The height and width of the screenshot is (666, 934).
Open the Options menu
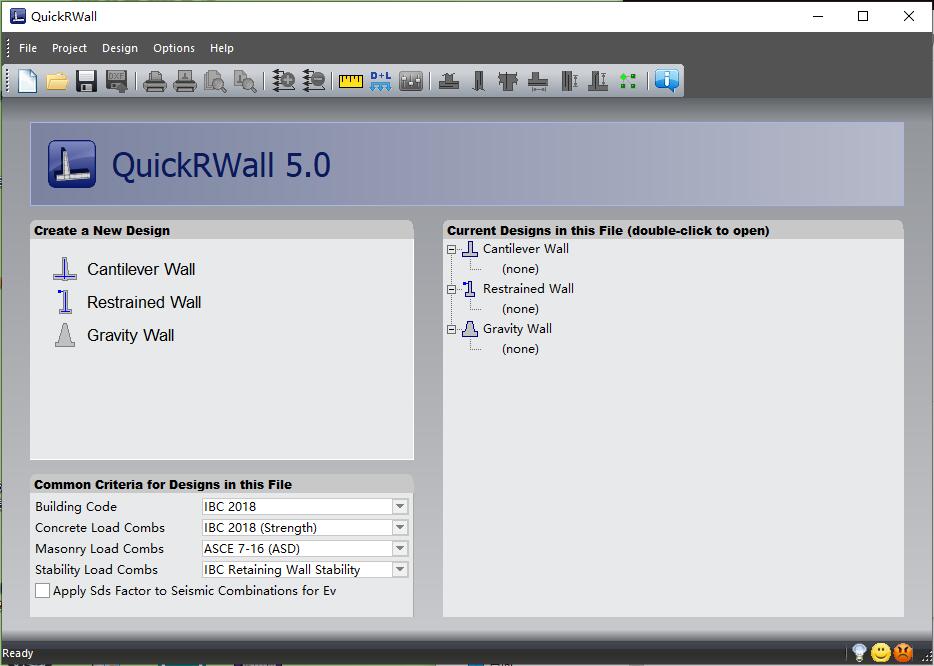[x=174, y=48]
